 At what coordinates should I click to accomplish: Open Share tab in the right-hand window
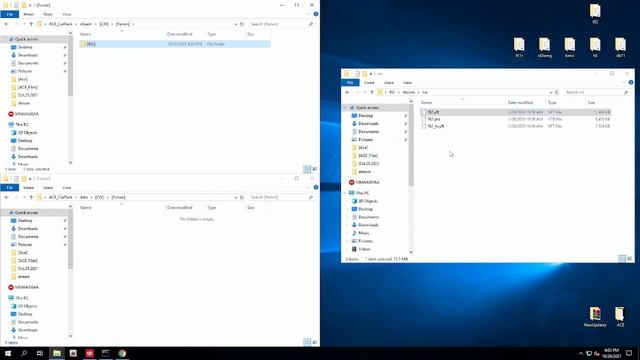click(x=389, y=83)
